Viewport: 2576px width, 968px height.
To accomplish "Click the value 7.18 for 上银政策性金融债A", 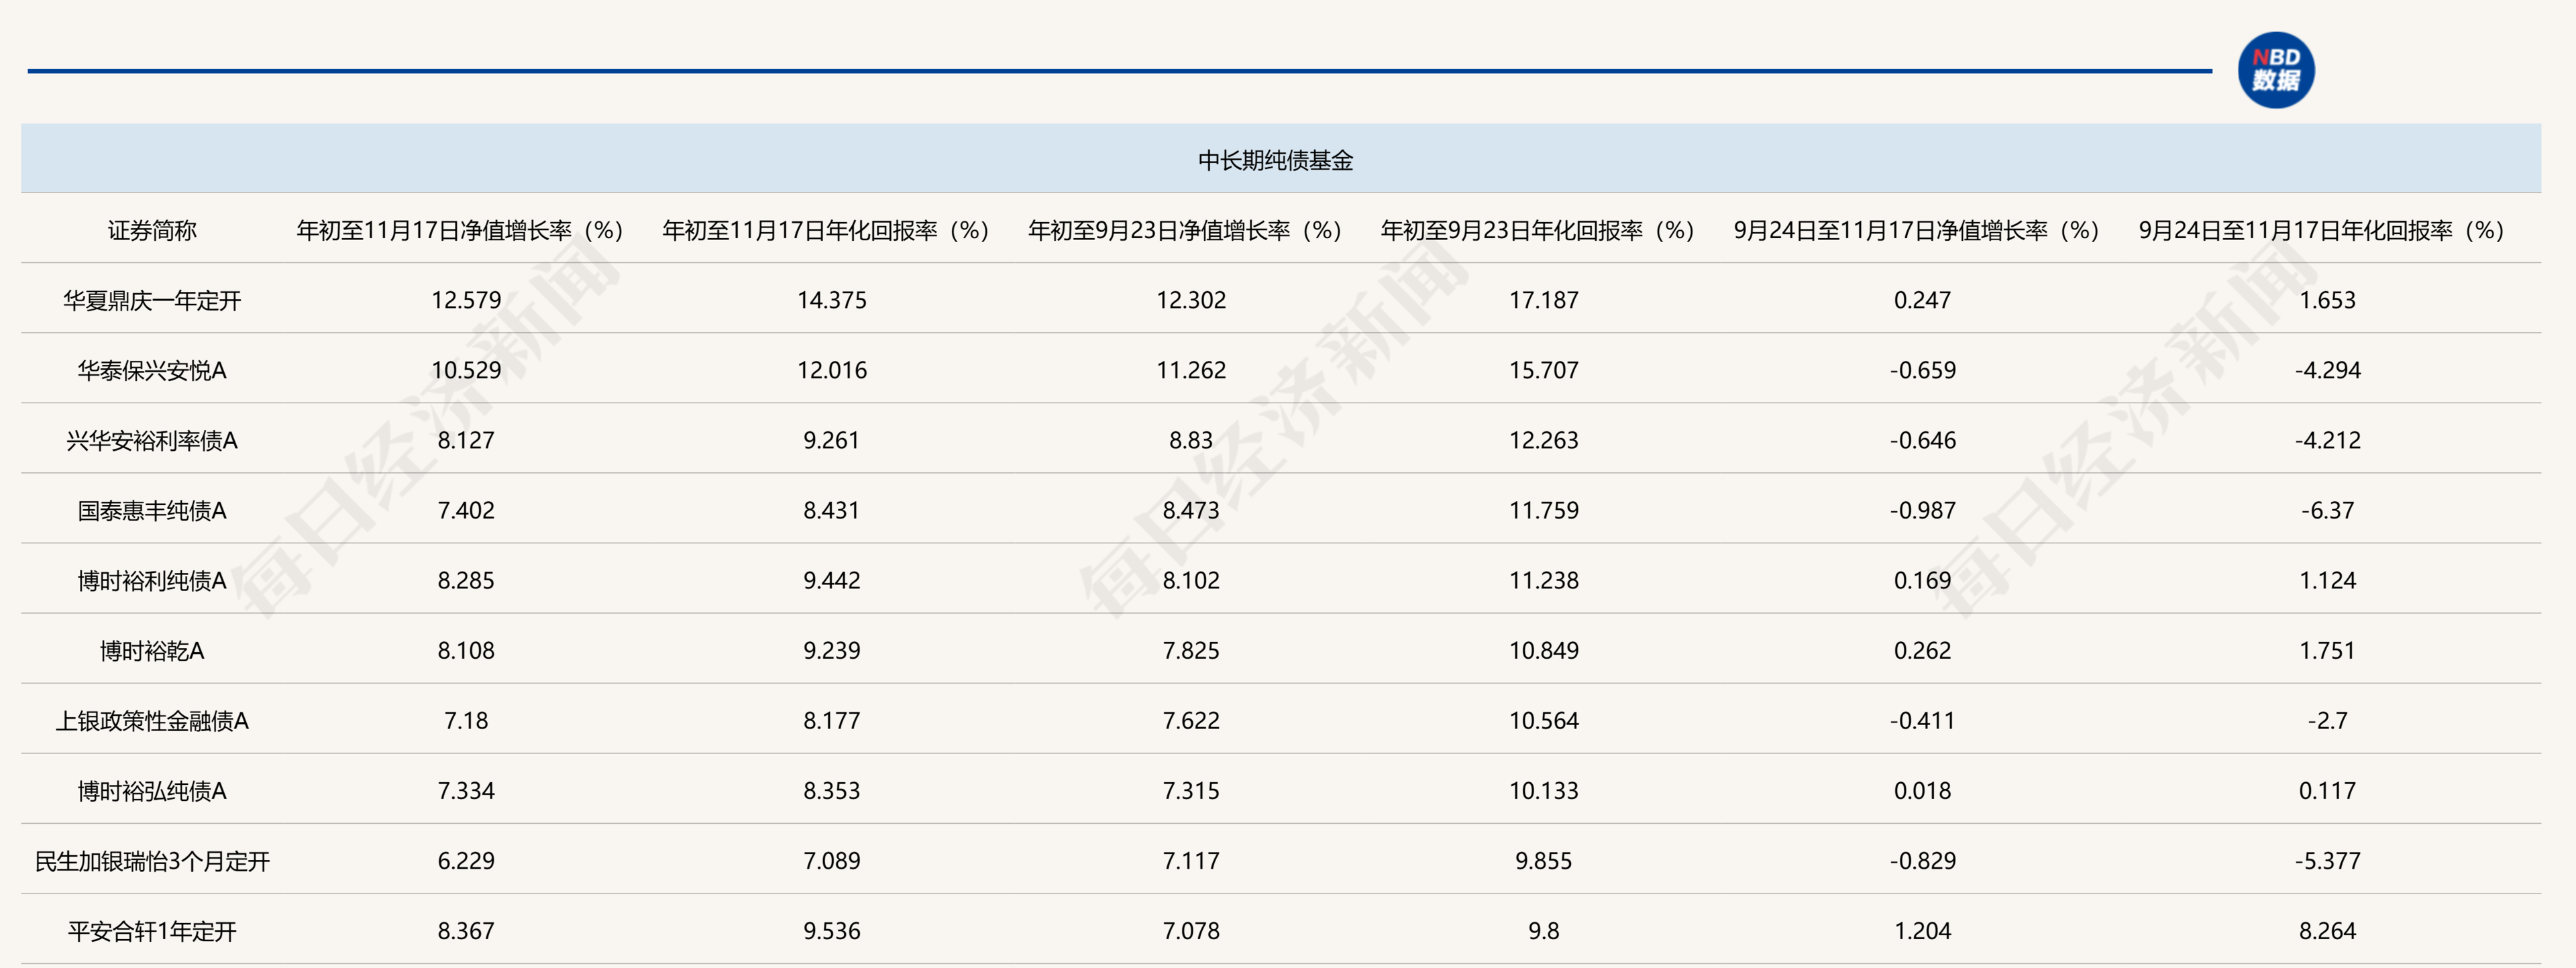I will click(x=466, y=720).
